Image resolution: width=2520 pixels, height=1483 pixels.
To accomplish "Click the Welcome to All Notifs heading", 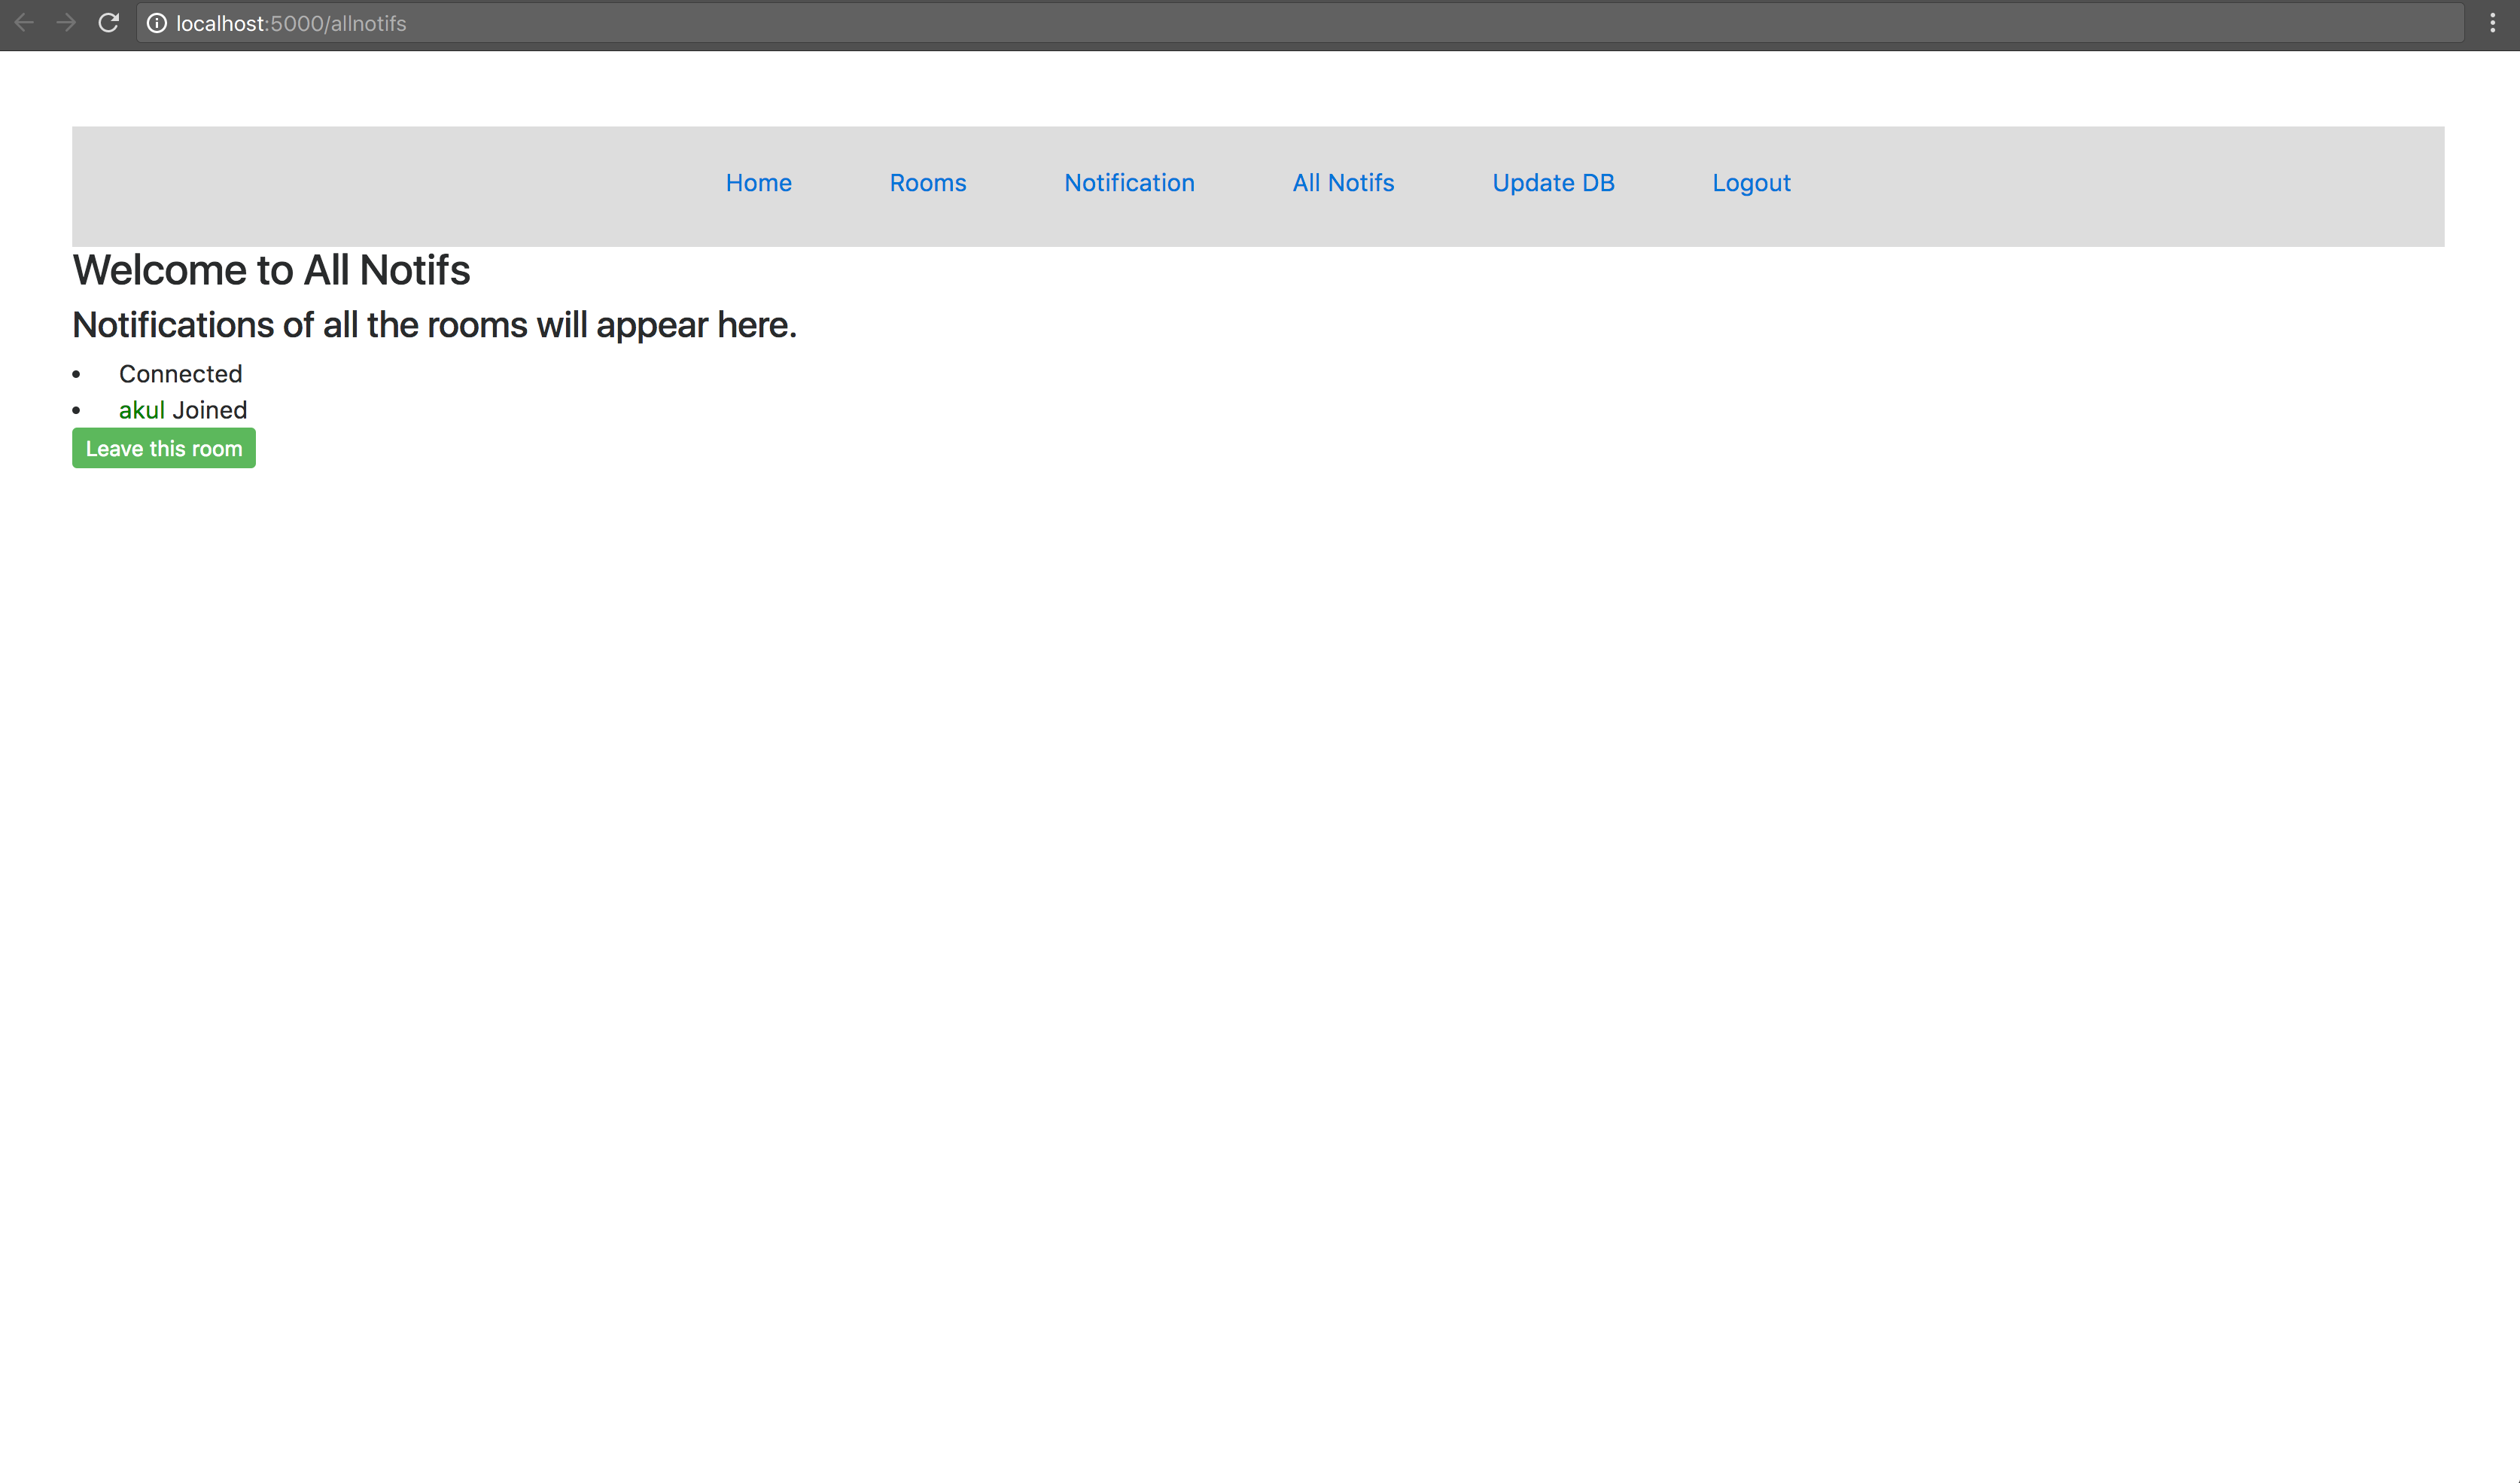I will coord(271,270).
